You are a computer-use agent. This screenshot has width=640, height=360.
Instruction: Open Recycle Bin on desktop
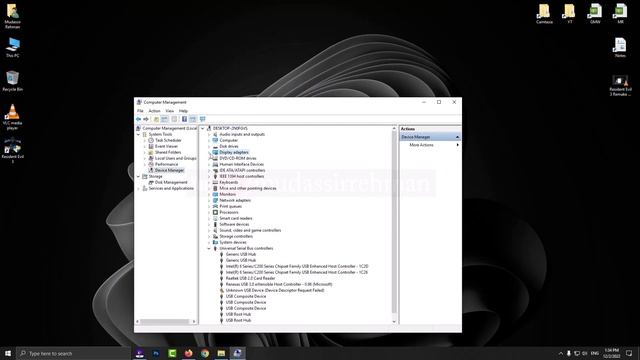12,81
